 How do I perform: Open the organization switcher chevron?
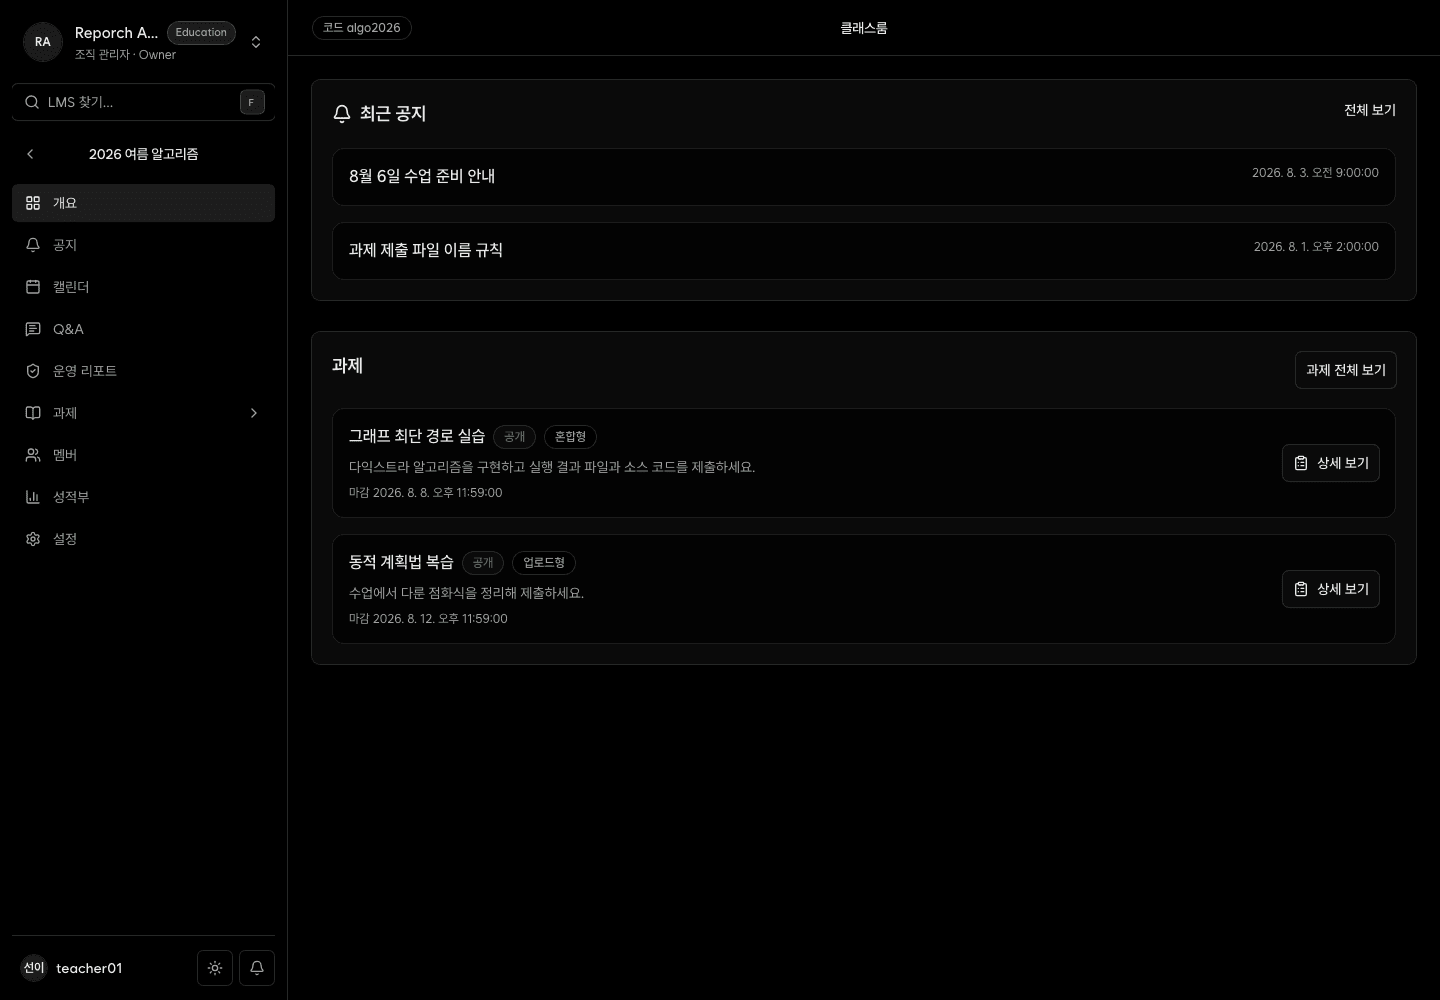(x=256, y=42)
